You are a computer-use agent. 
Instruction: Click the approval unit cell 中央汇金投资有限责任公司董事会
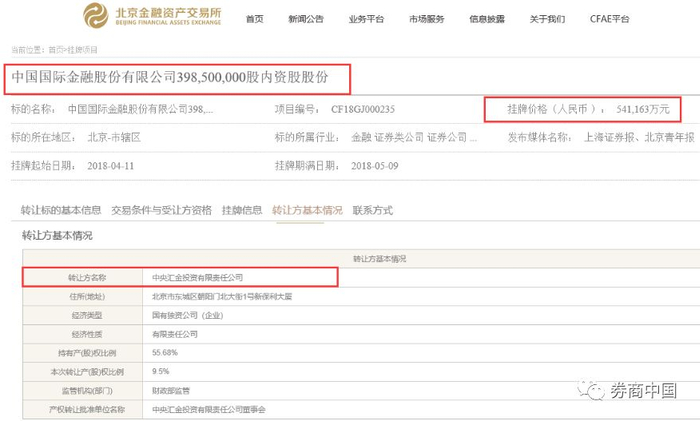click(x=208, y=409)
